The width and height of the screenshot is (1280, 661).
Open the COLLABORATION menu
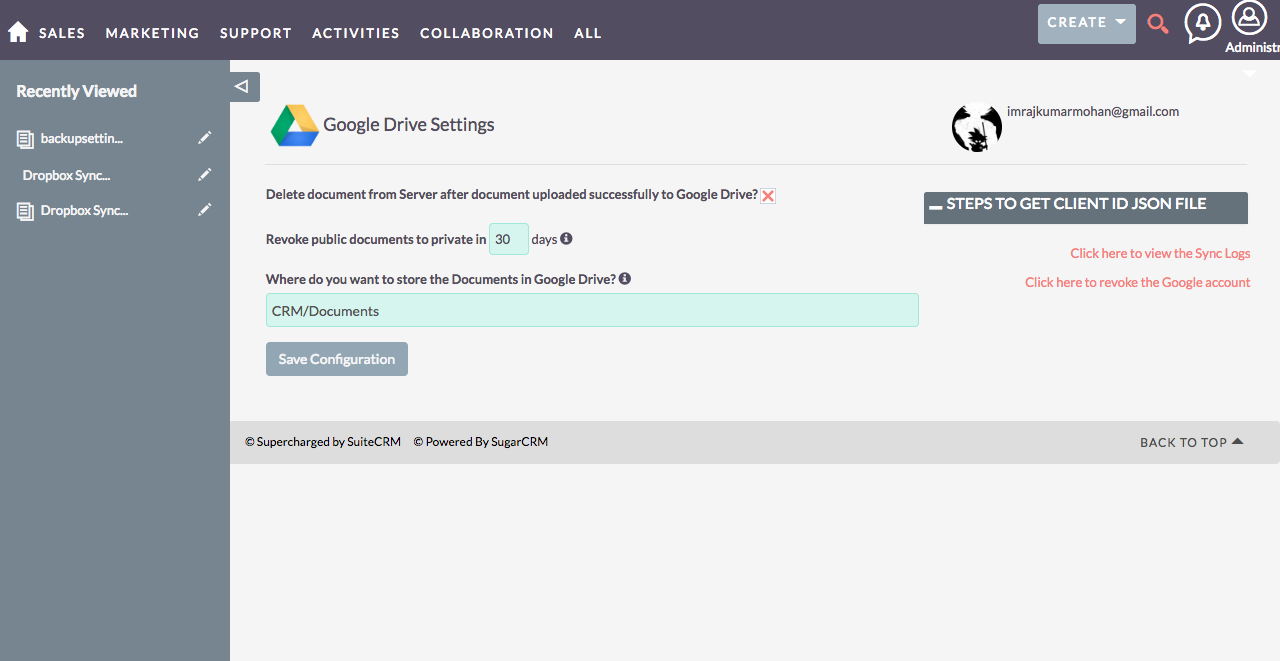point(487,33)
